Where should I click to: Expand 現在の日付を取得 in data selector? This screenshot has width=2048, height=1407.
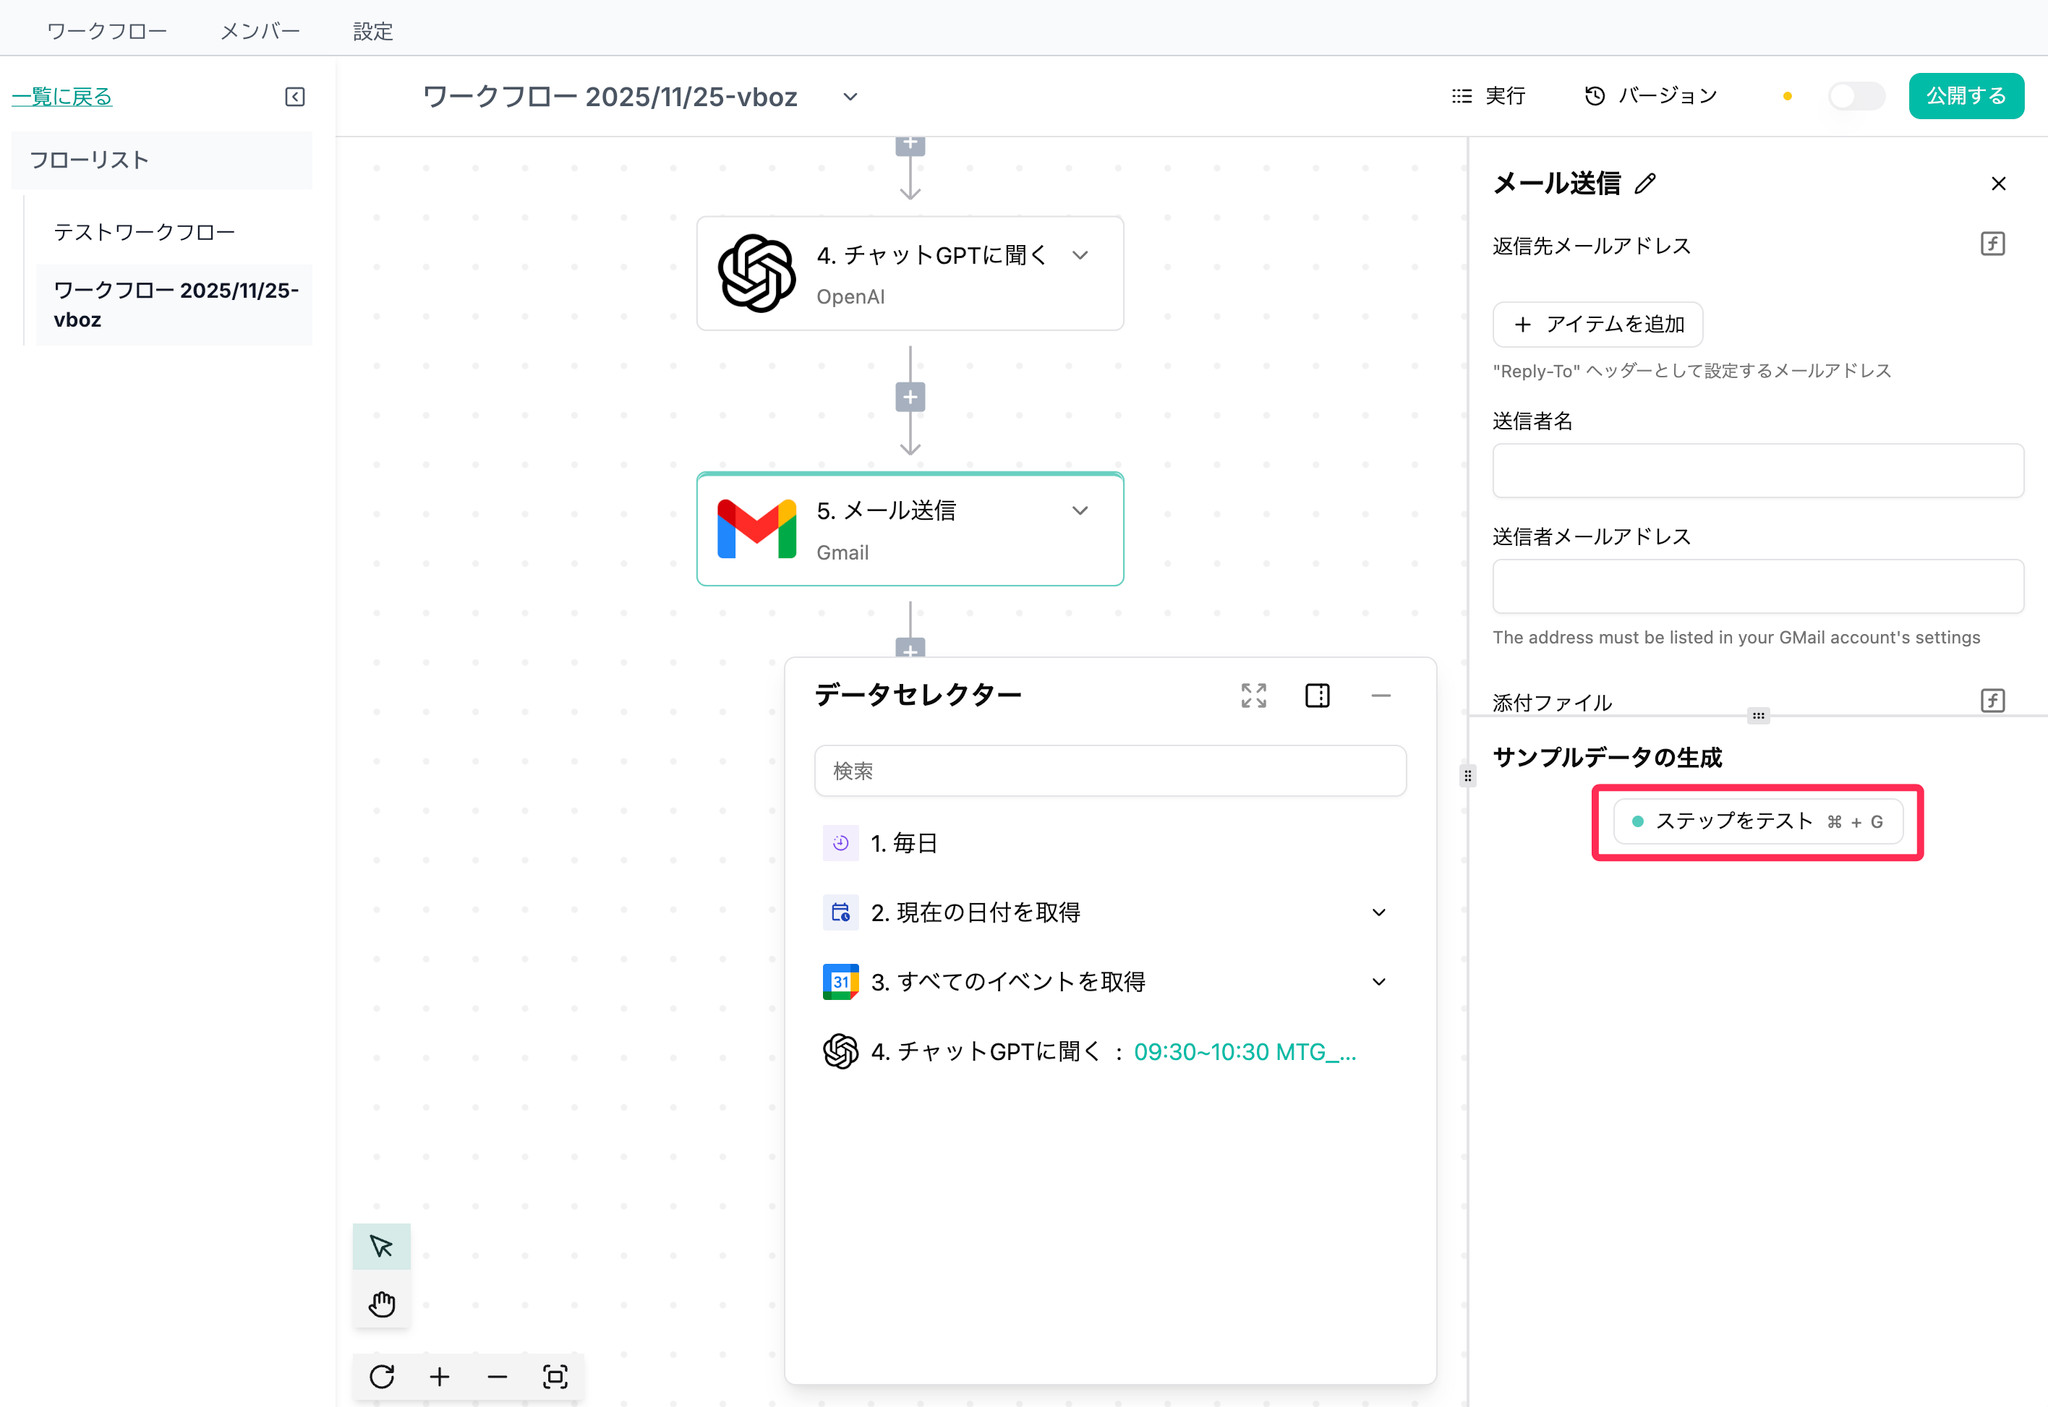point(1378,912)
